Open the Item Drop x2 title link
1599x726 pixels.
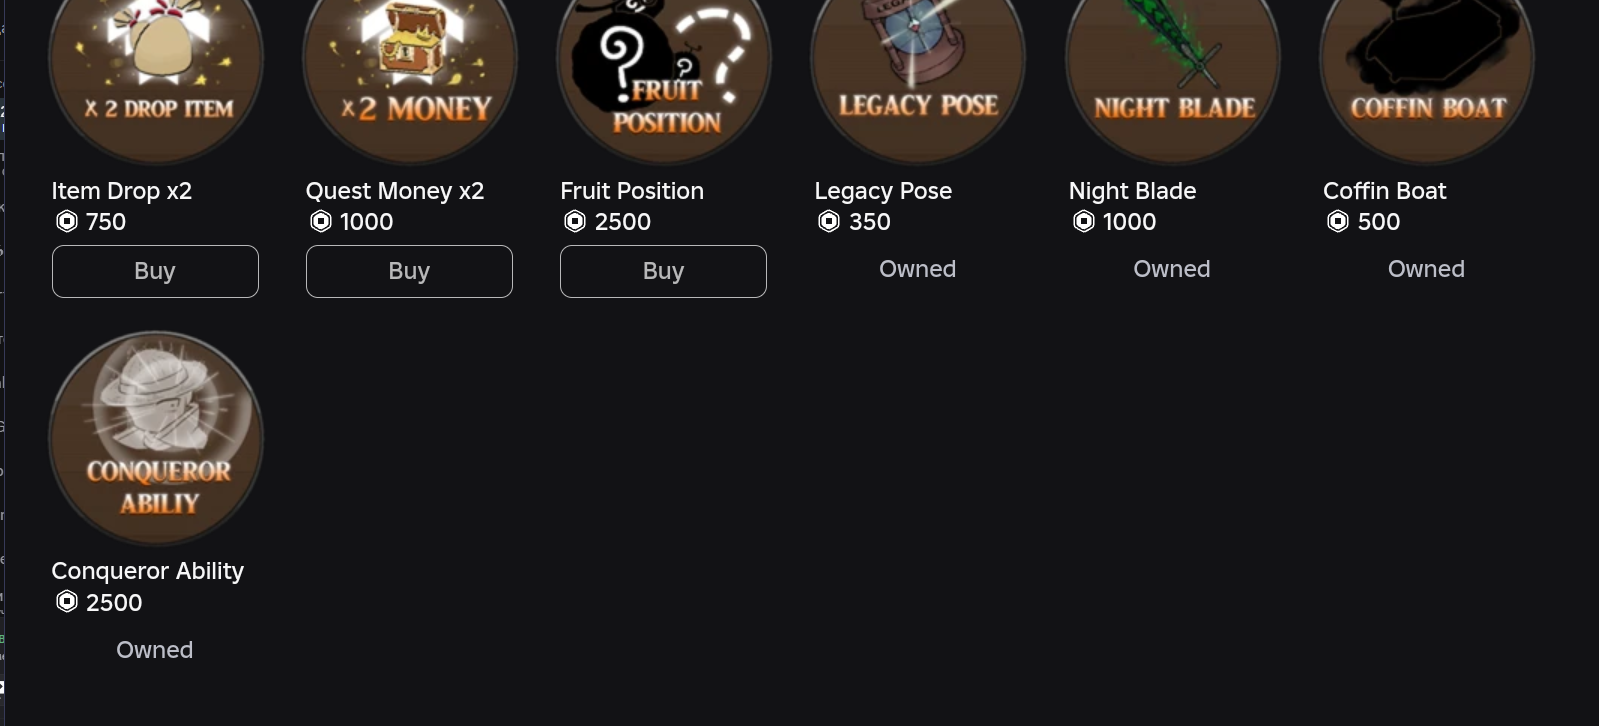(x=121, y=191)
